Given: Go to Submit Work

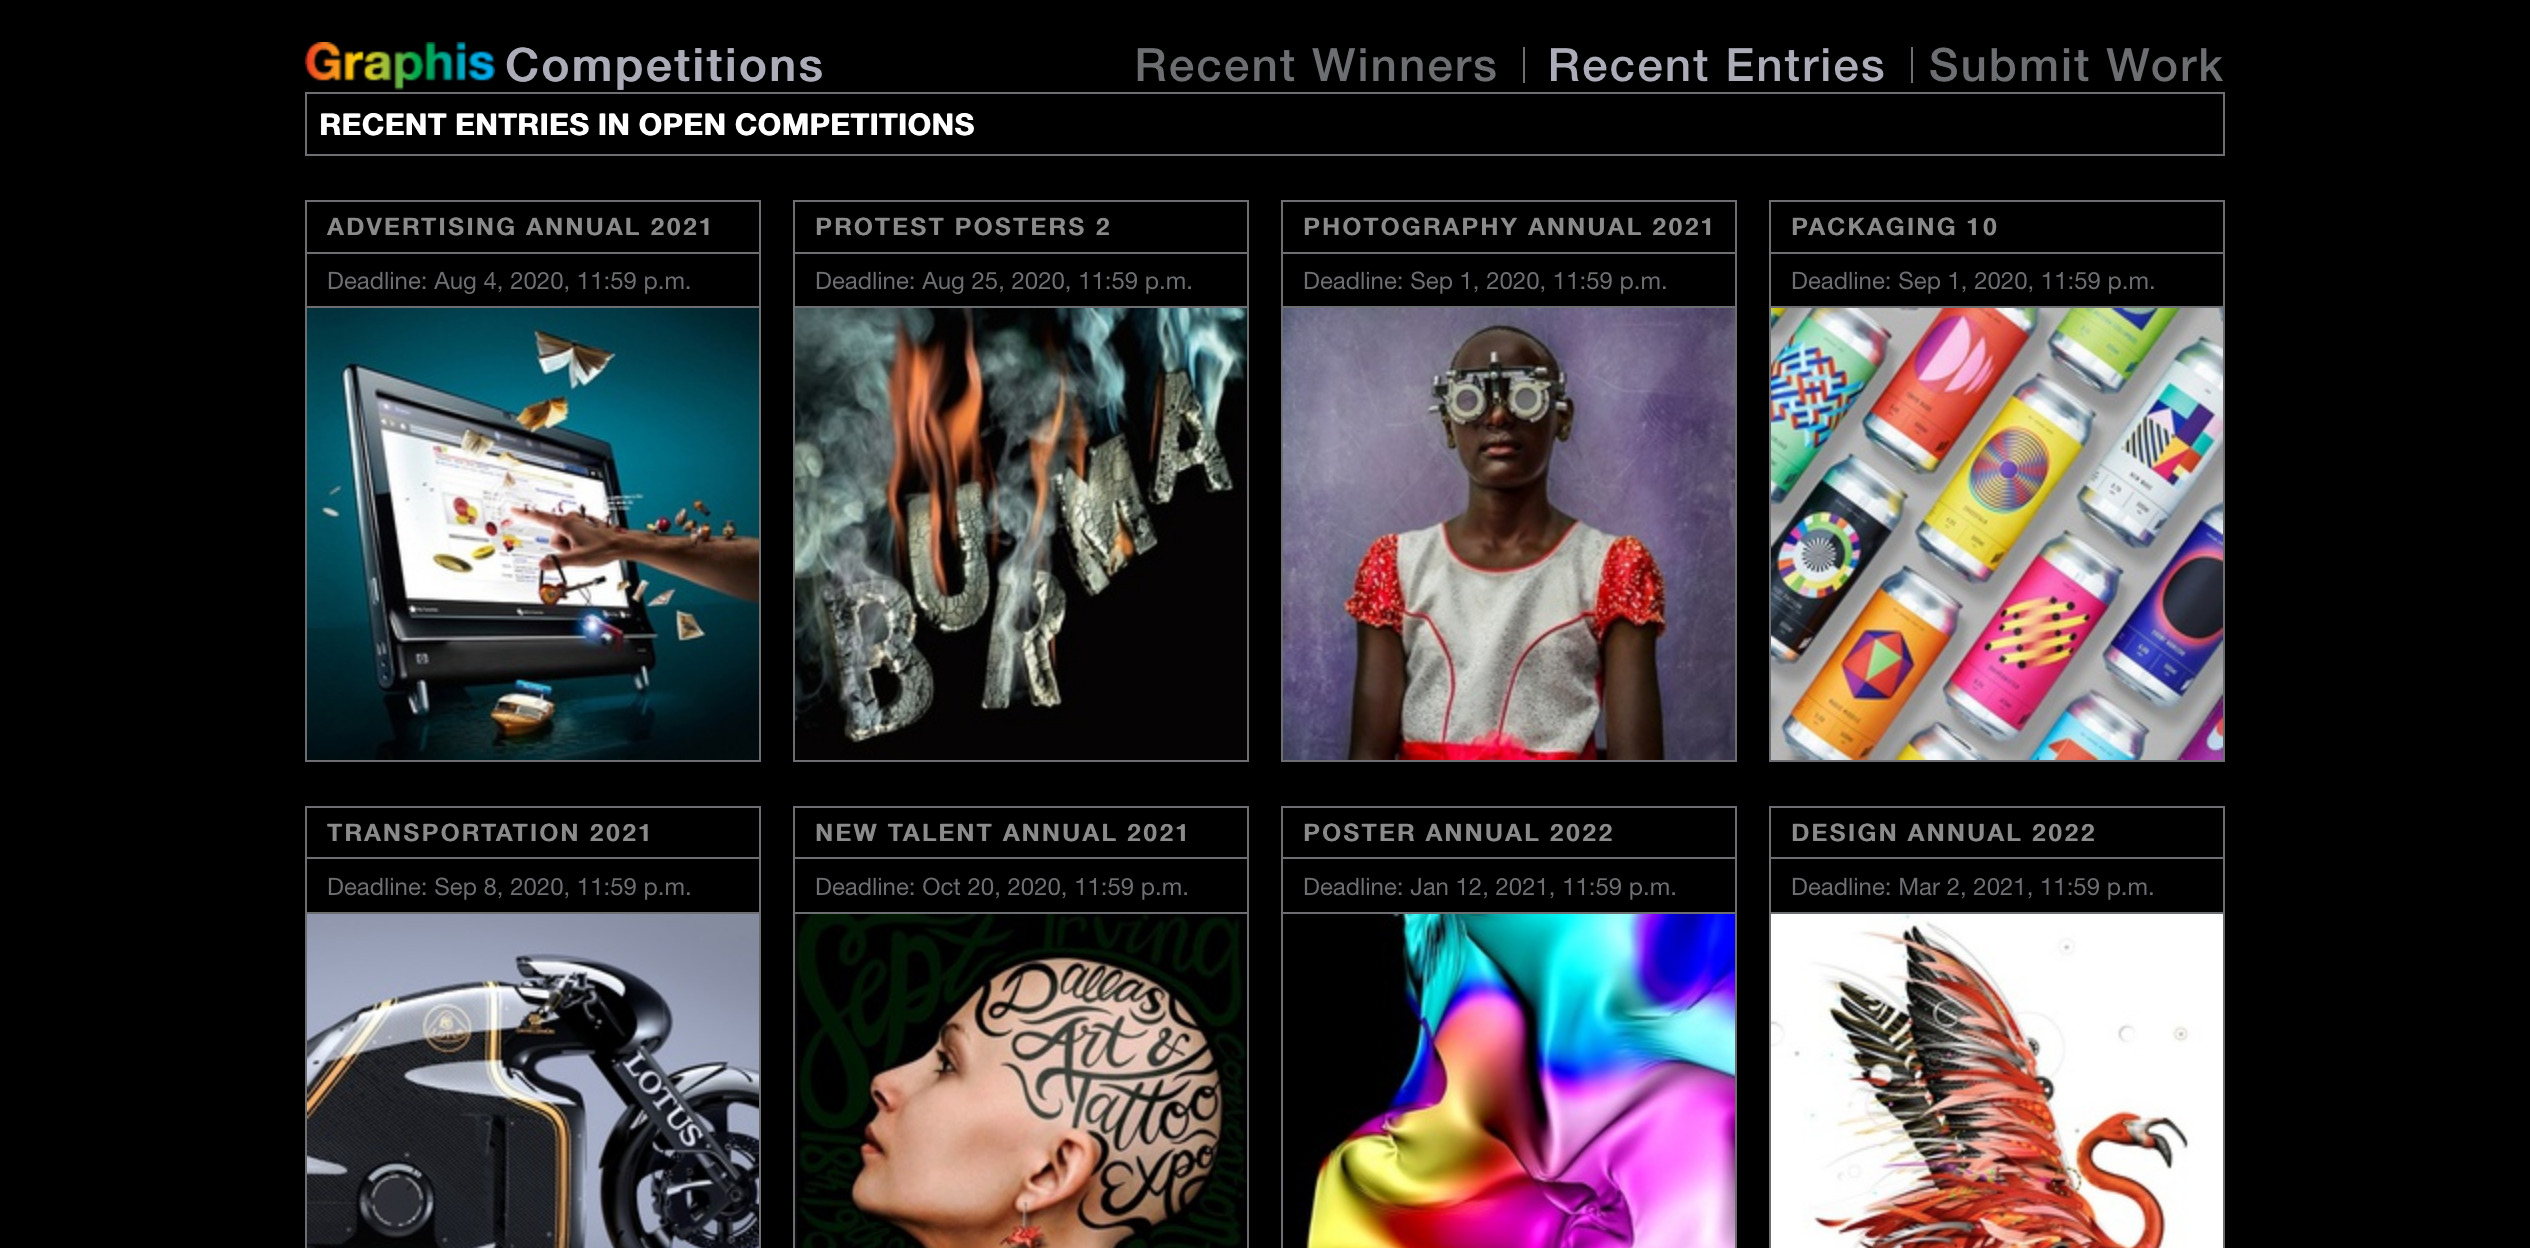Looking at the screenshot, I should click(x=2076, y=66).
